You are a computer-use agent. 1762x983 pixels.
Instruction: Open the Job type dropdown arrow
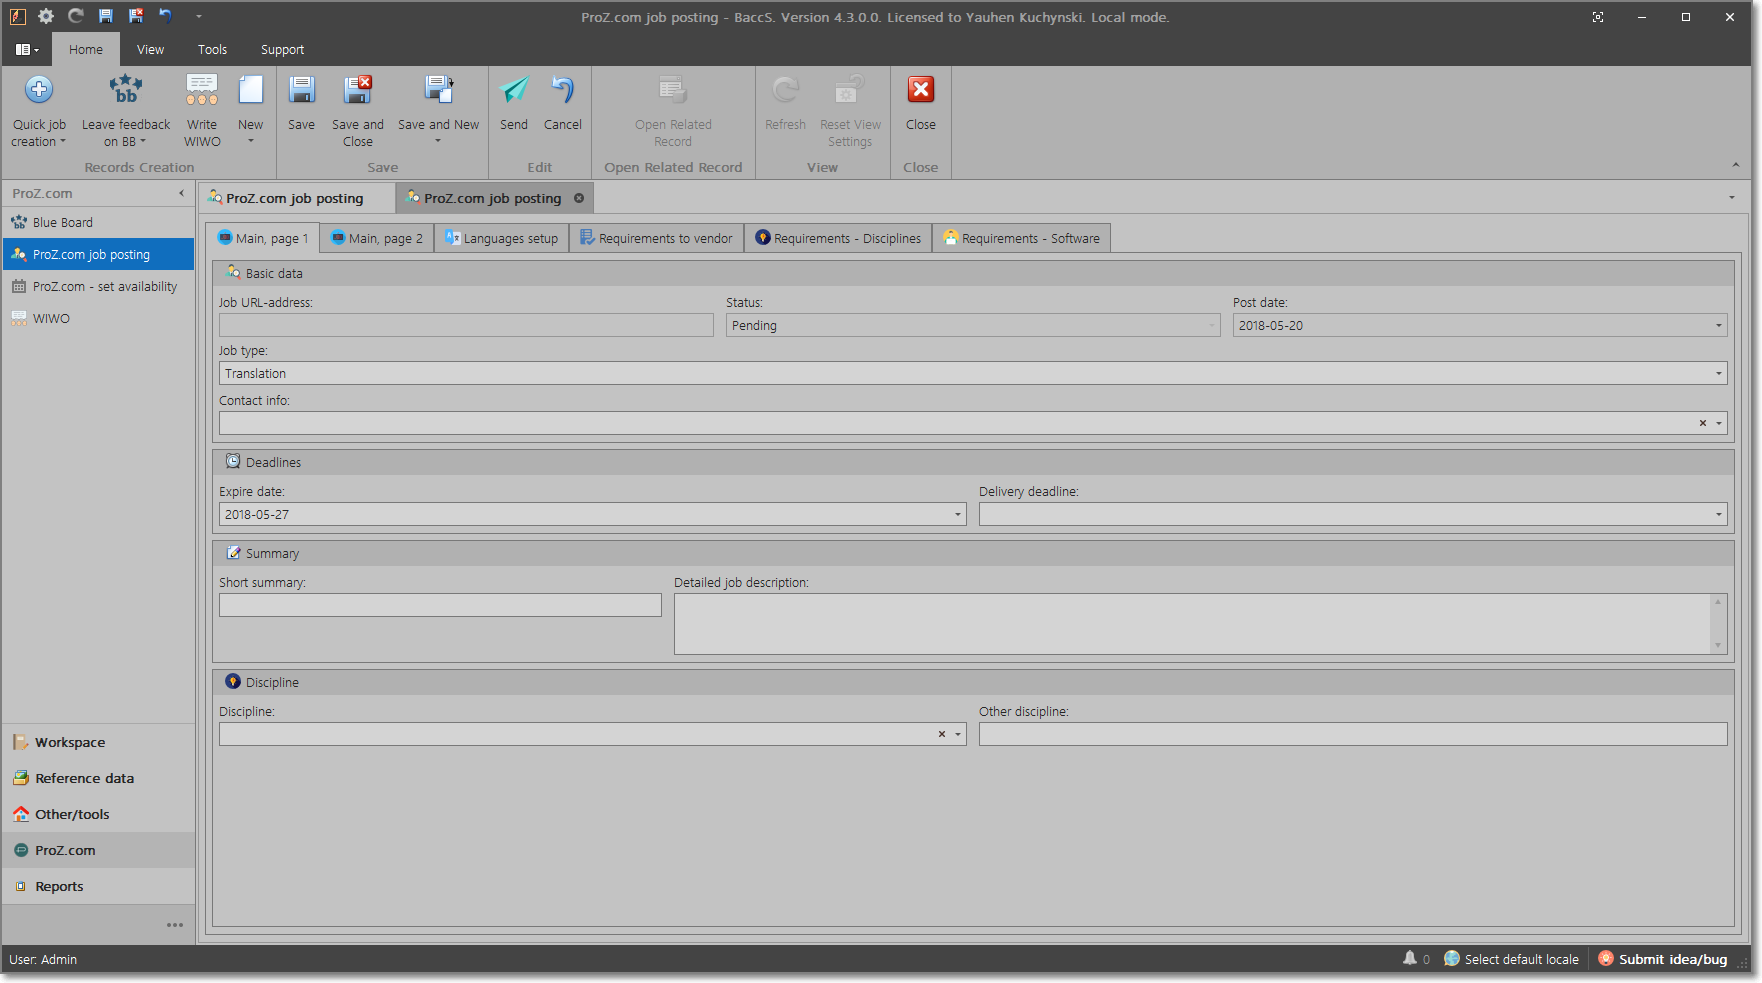pyautogui.click(x=1719, y=373)
